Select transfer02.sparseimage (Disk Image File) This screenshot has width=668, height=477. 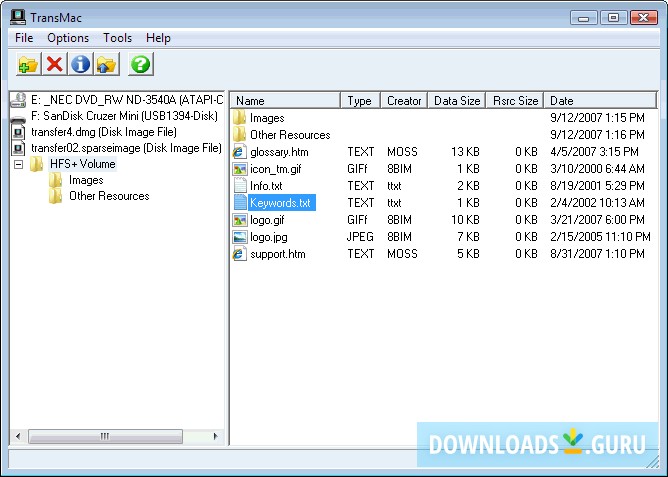[127, 148]
